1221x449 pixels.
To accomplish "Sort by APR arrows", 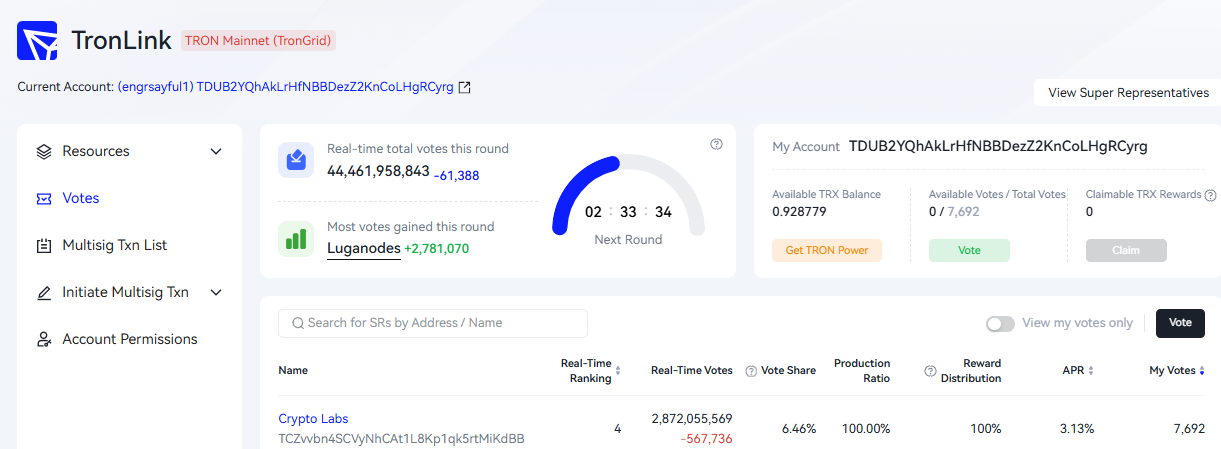I will (x=1091, y=370).
